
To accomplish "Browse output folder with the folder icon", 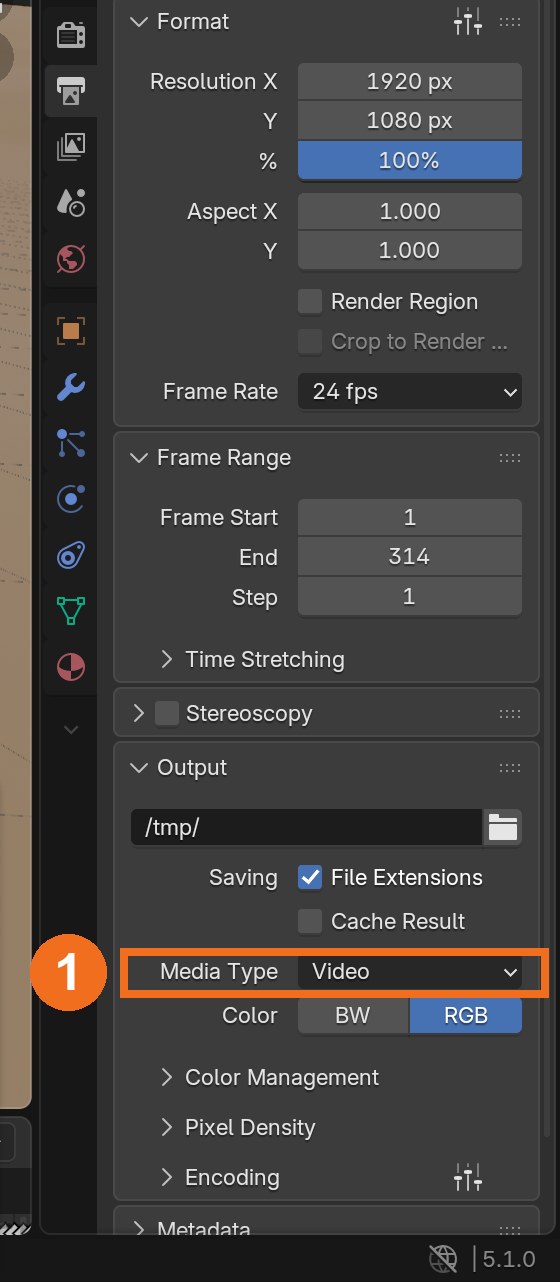I will (503, 827).
